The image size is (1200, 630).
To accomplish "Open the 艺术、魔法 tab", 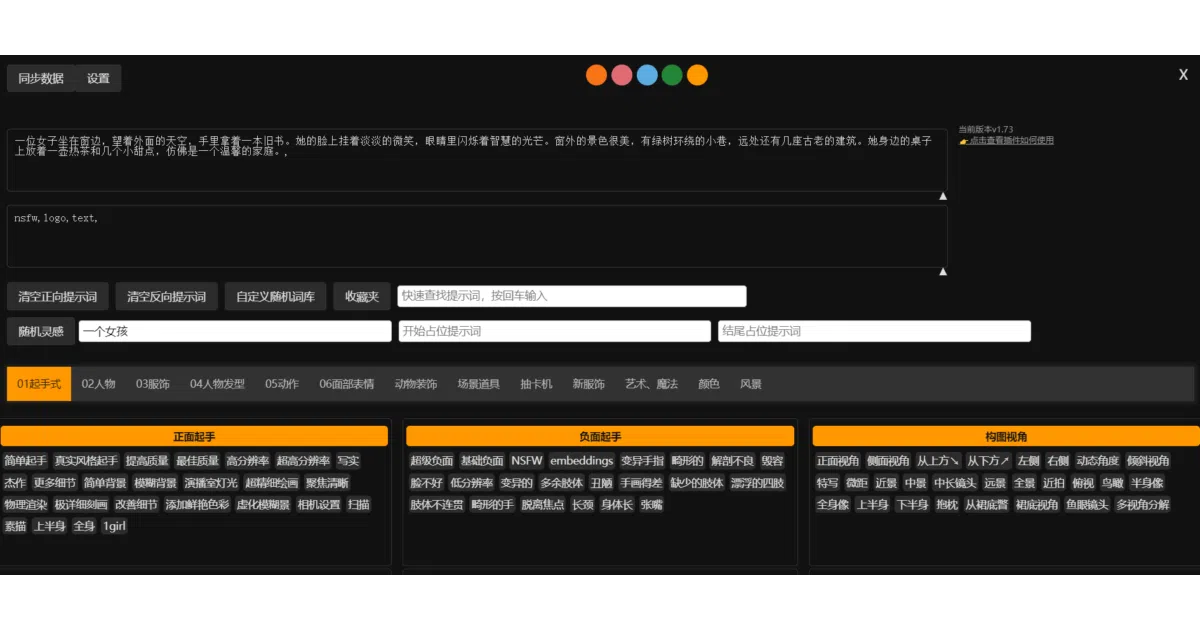I will [x=652, y=384].
